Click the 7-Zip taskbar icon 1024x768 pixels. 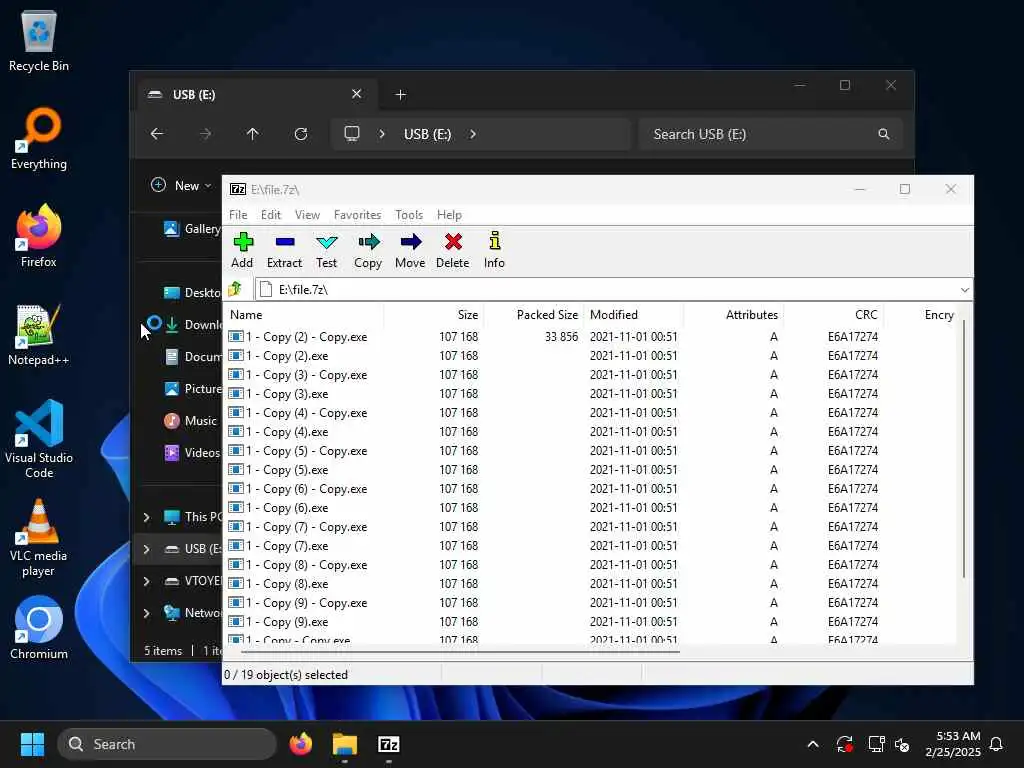click(389, 744)
